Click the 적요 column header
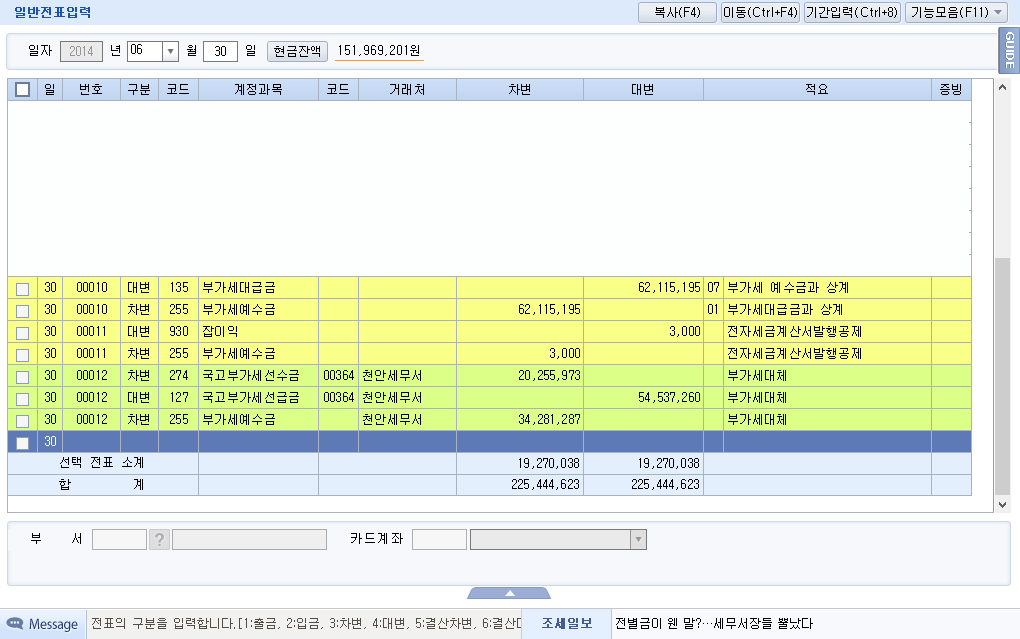 point(817,90)
